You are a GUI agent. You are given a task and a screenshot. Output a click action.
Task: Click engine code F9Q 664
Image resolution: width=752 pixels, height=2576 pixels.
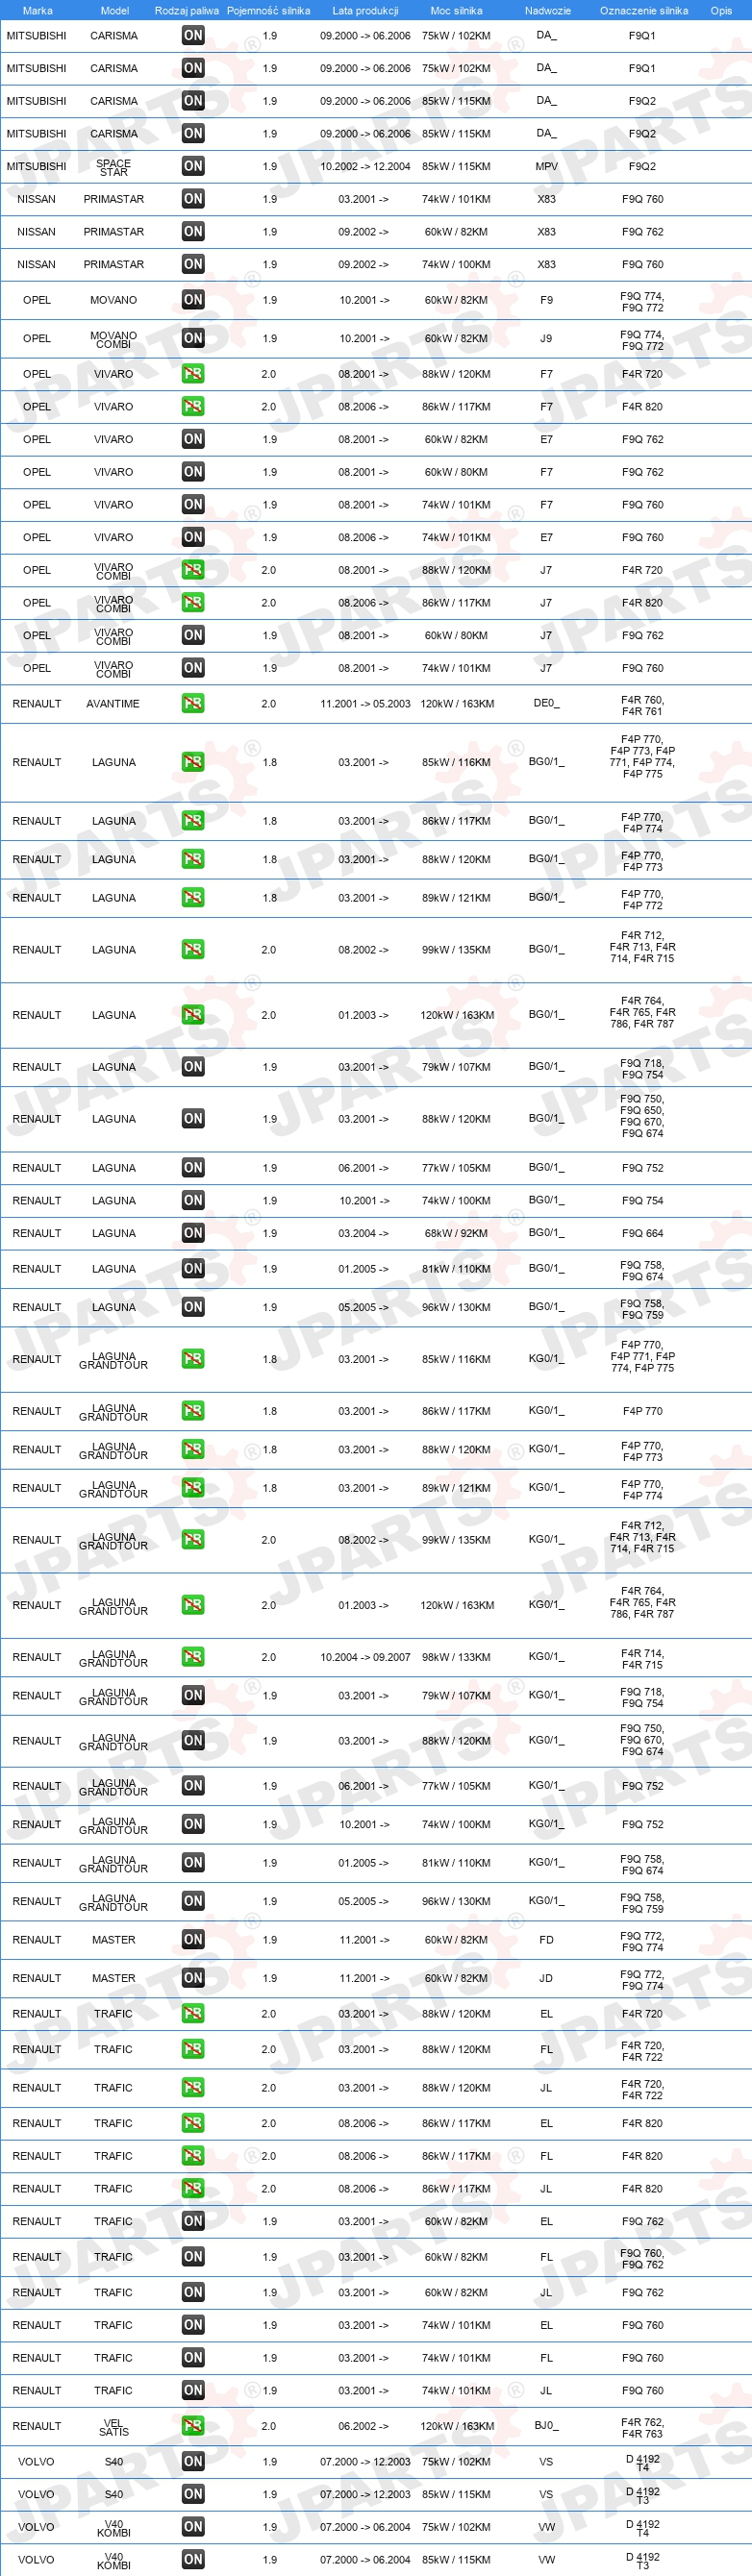point(642,1233)
